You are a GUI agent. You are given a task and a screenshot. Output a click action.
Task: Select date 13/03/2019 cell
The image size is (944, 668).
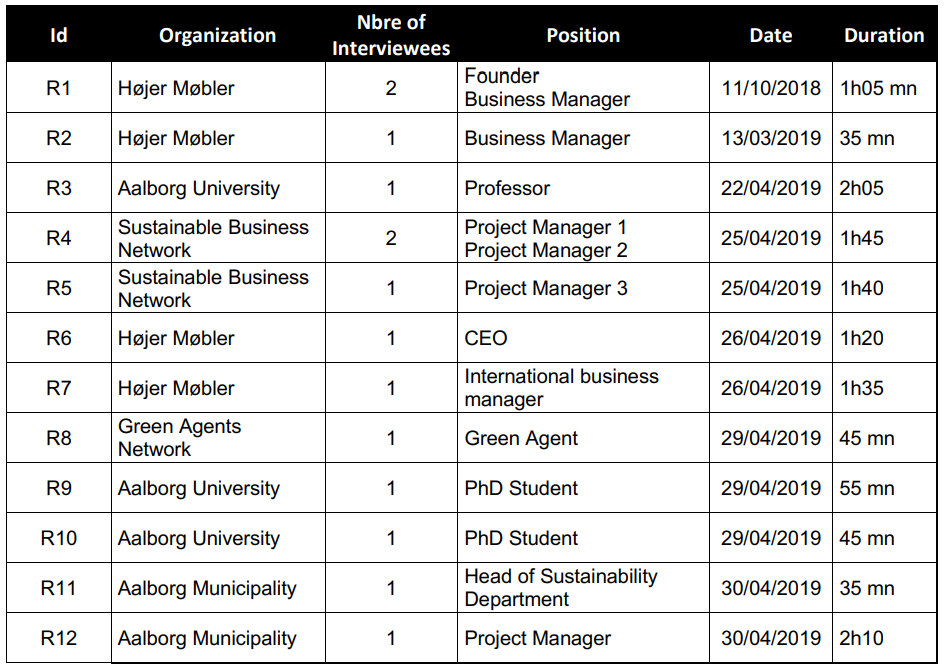[x=771, y=138]
